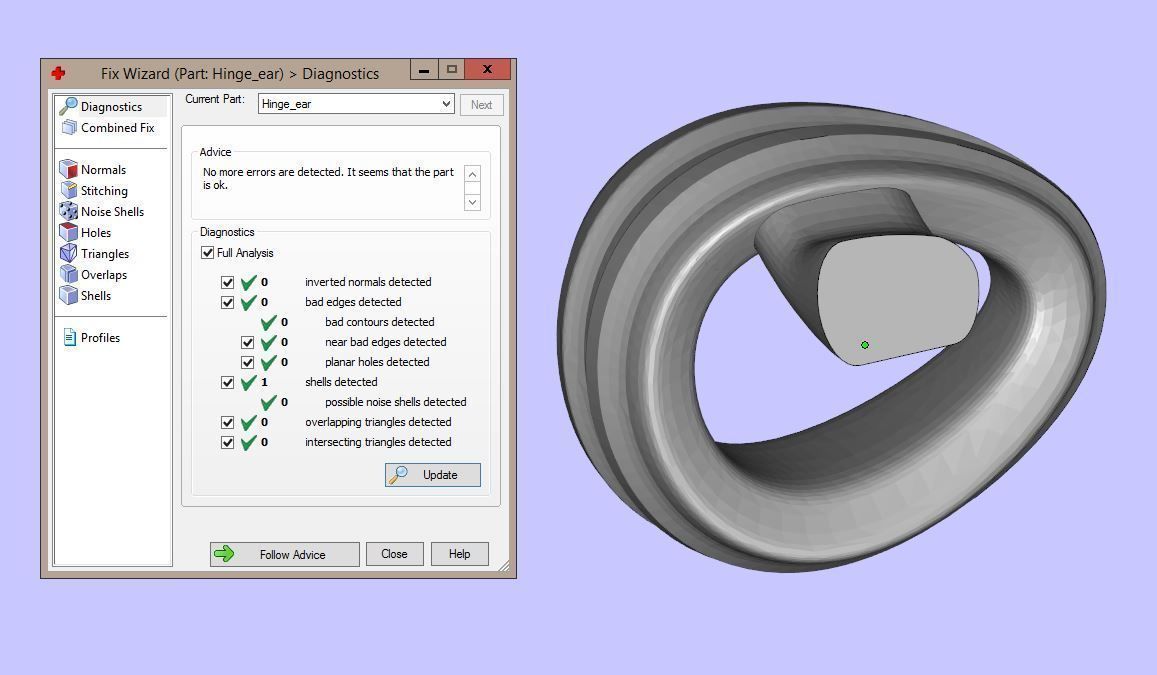Disable intersecting triangles detection checkbox
This screenshot has height=675, width=1157.
[x=228, y=442]
